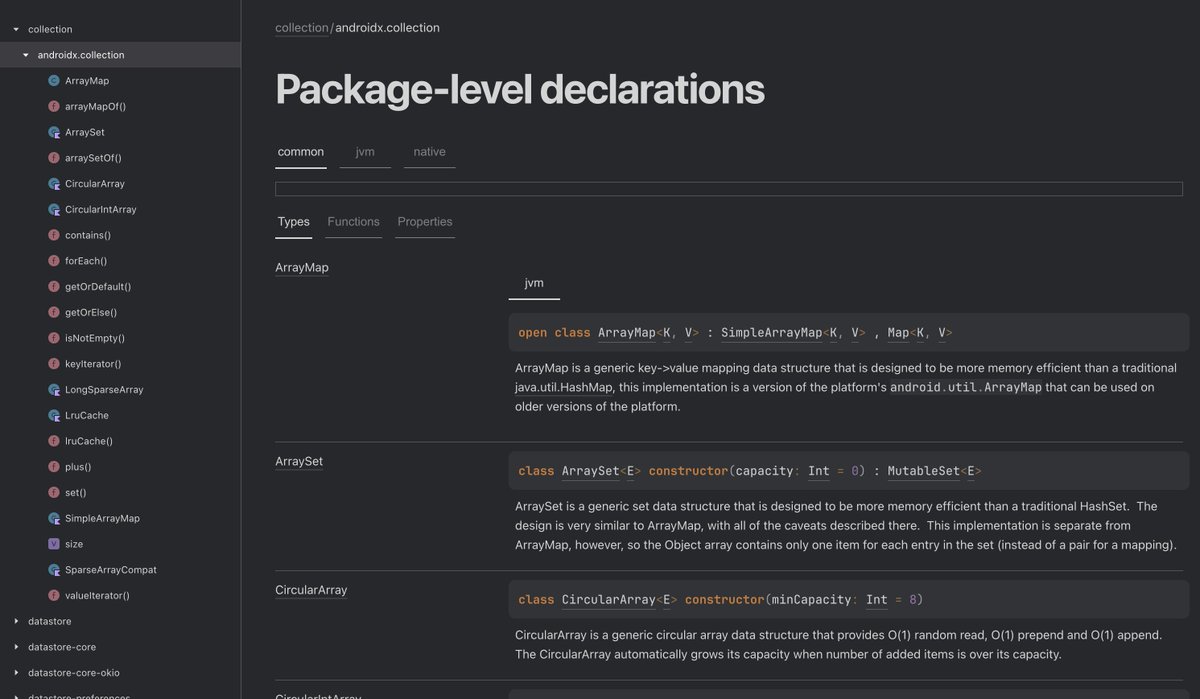Open the collection breadcrumb link
This screenshot has width=1200, height=699.
[x=302, y=28]
